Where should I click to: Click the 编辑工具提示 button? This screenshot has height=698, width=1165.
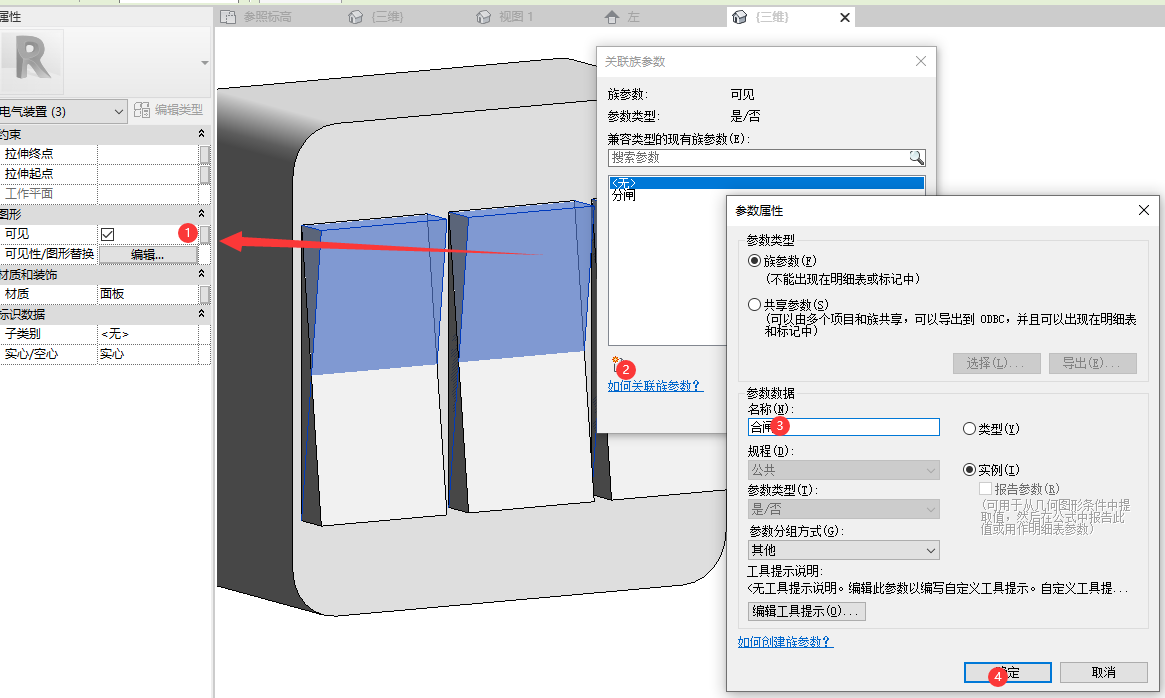pyautogui.click(x=806, y=611)
